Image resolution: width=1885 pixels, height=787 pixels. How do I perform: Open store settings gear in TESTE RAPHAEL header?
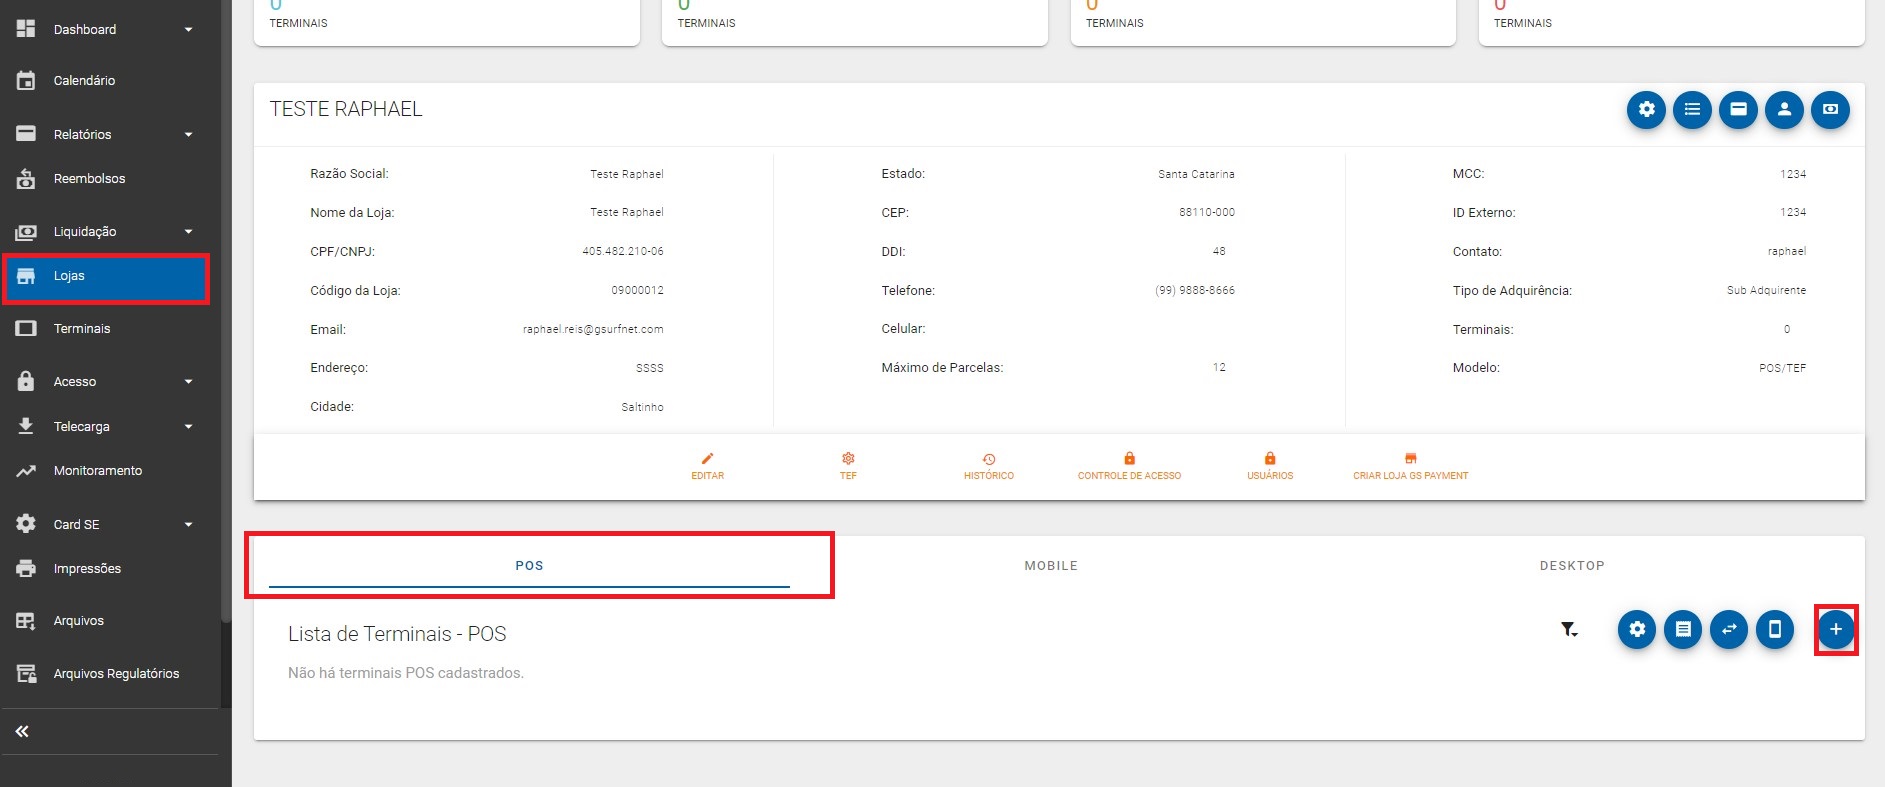[x=1646, y=110]
